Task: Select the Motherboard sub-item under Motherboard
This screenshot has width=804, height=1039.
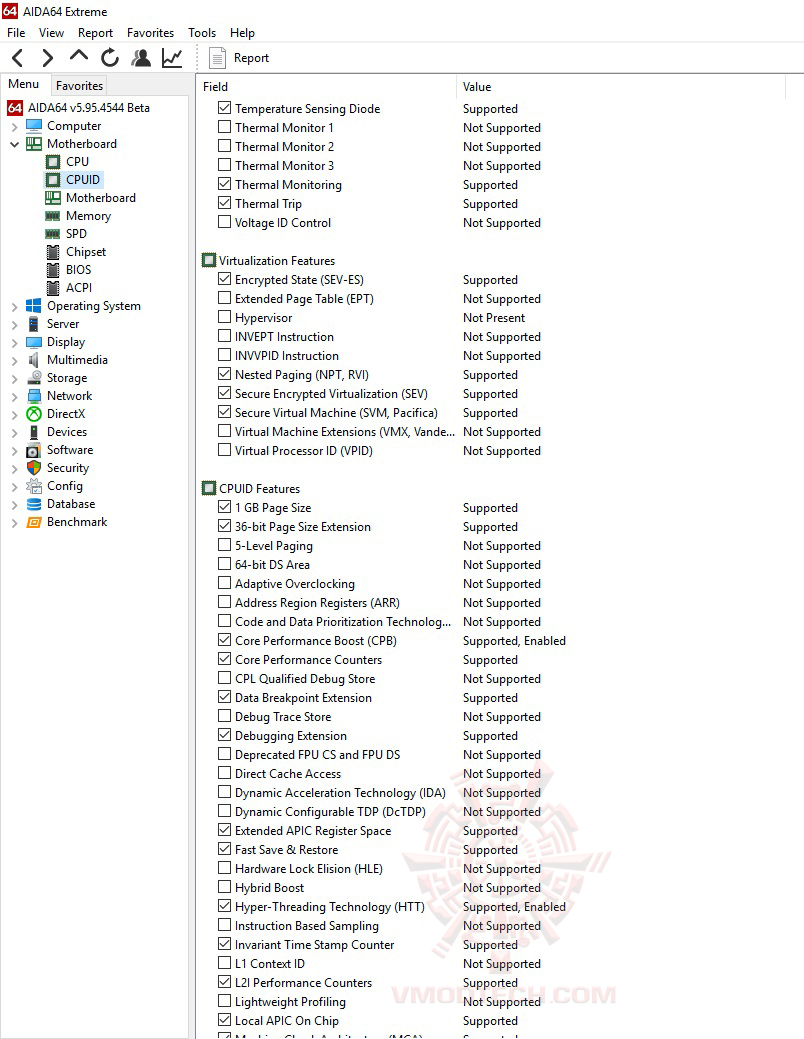Action: point(101,198)
